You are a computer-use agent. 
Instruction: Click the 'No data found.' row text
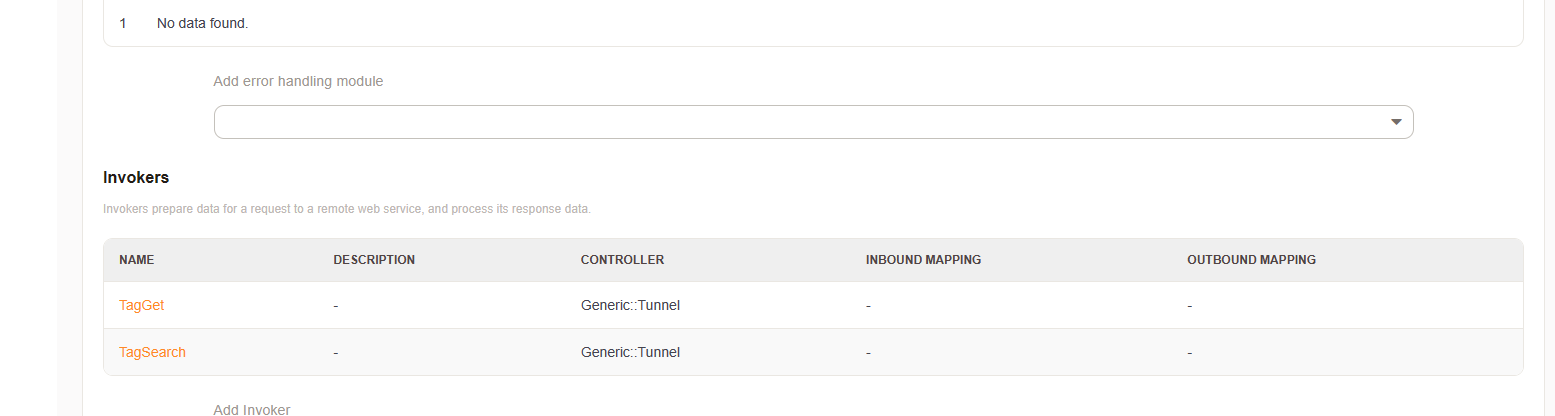[202, 23]
